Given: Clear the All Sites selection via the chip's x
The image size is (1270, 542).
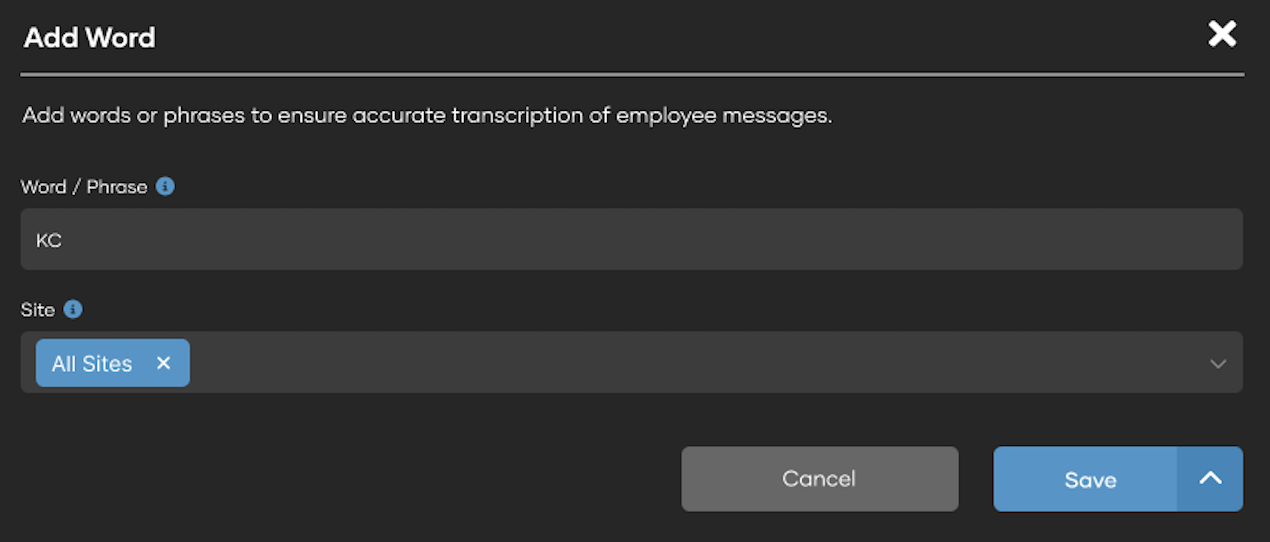Looking at the screenshot, I should [164, 363].
